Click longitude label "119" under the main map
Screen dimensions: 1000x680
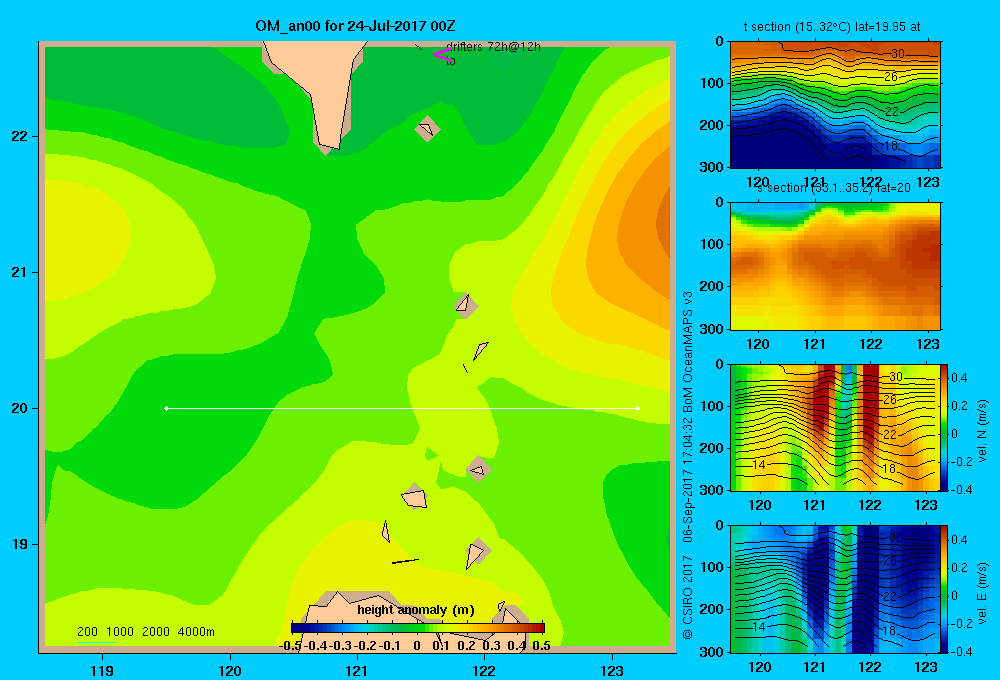102,670
